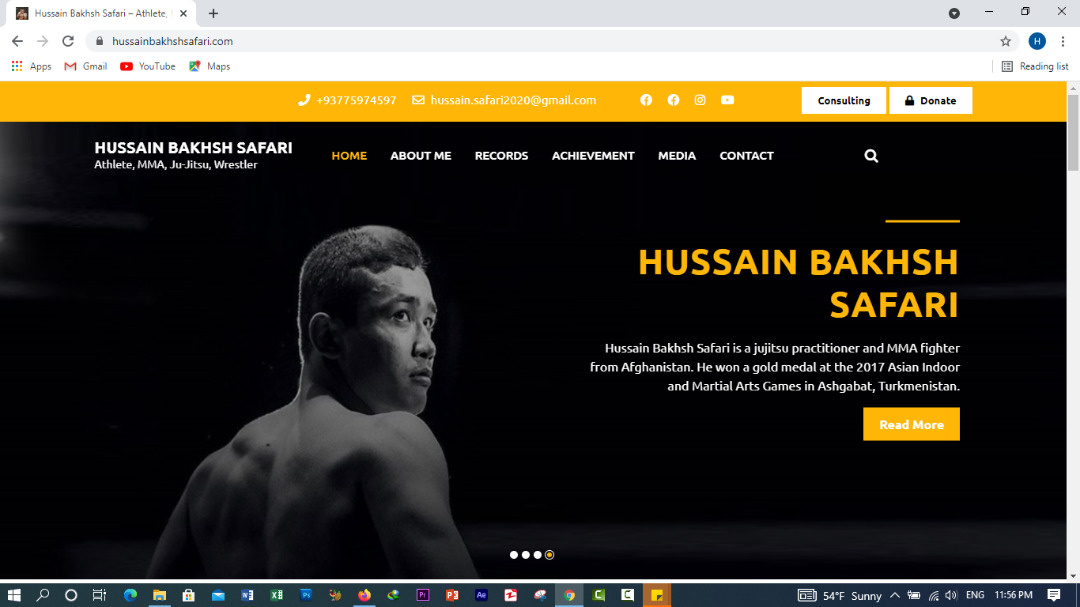Open Adobe Premiere Pro from taskbar
Screen dimensions: 1080x607
[423, 595]
